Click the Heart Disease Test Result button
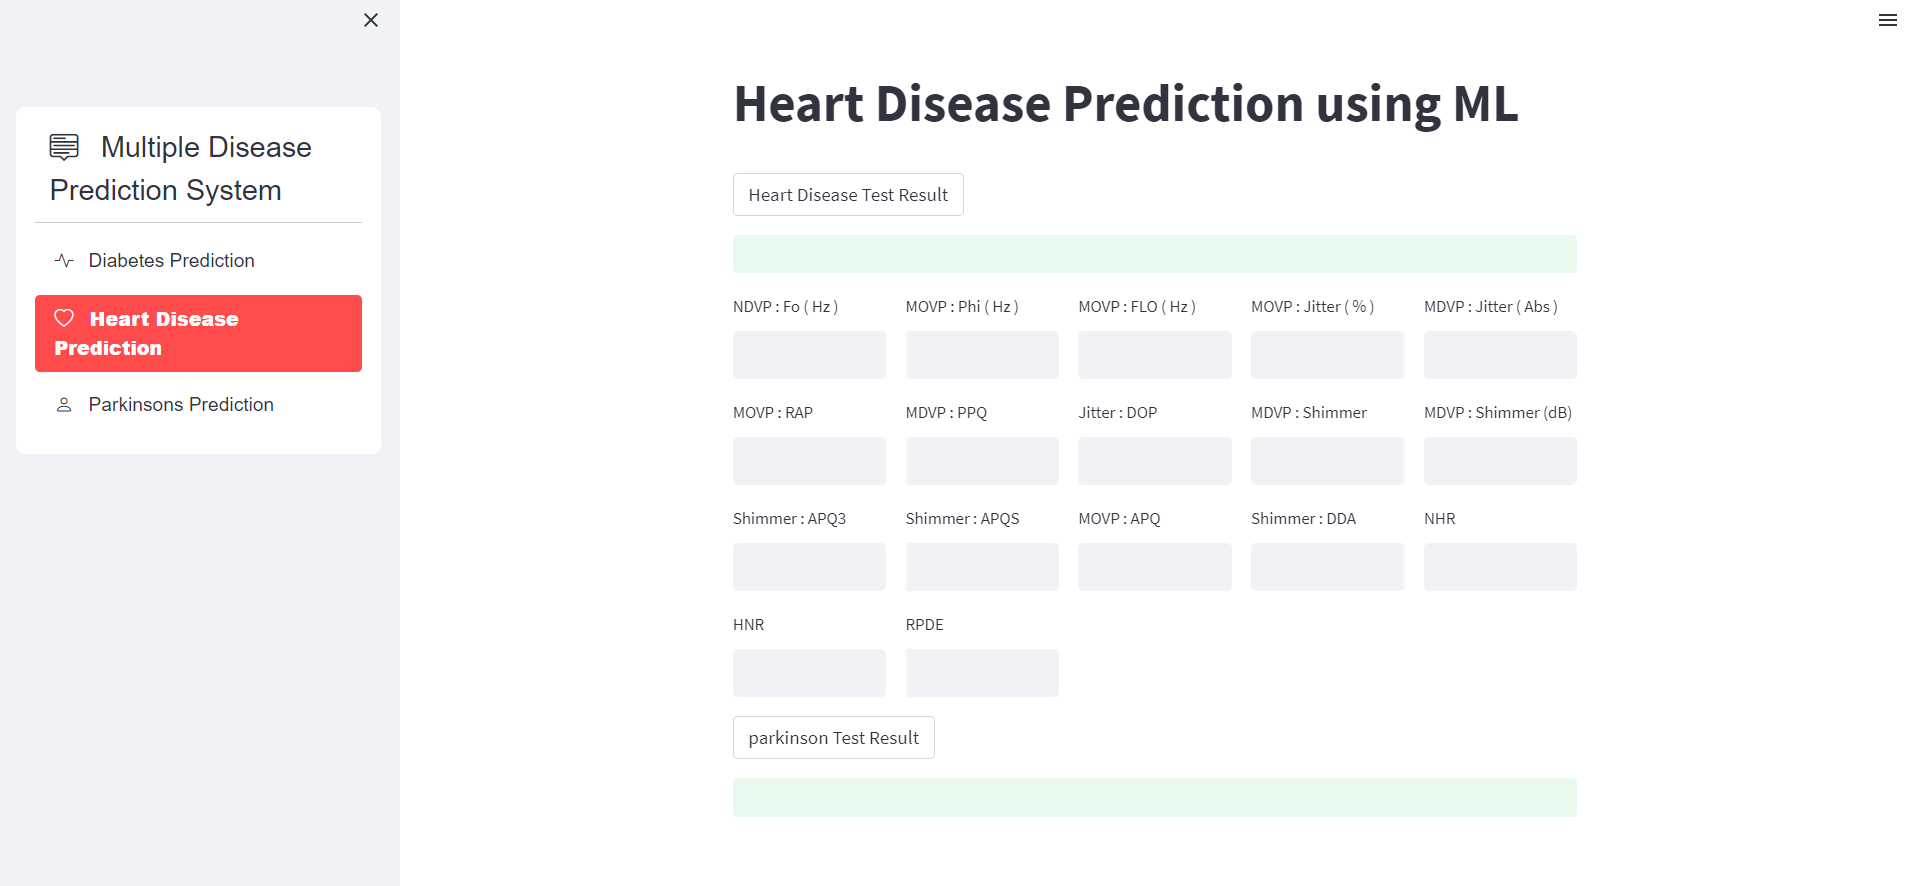Image resolution: width=1909 pixels, height=886 pixels. click(847, 194)
